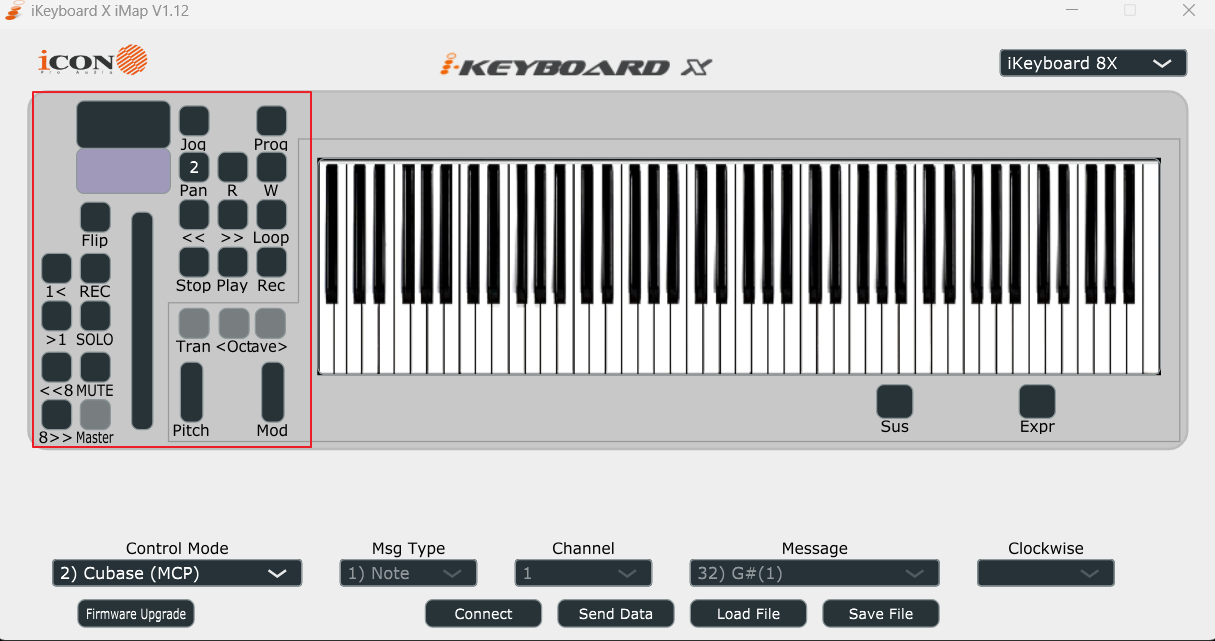Click the Send Data button
Image resolution: width=1215 pixels, height=641 pixels.
click(615, 614)
